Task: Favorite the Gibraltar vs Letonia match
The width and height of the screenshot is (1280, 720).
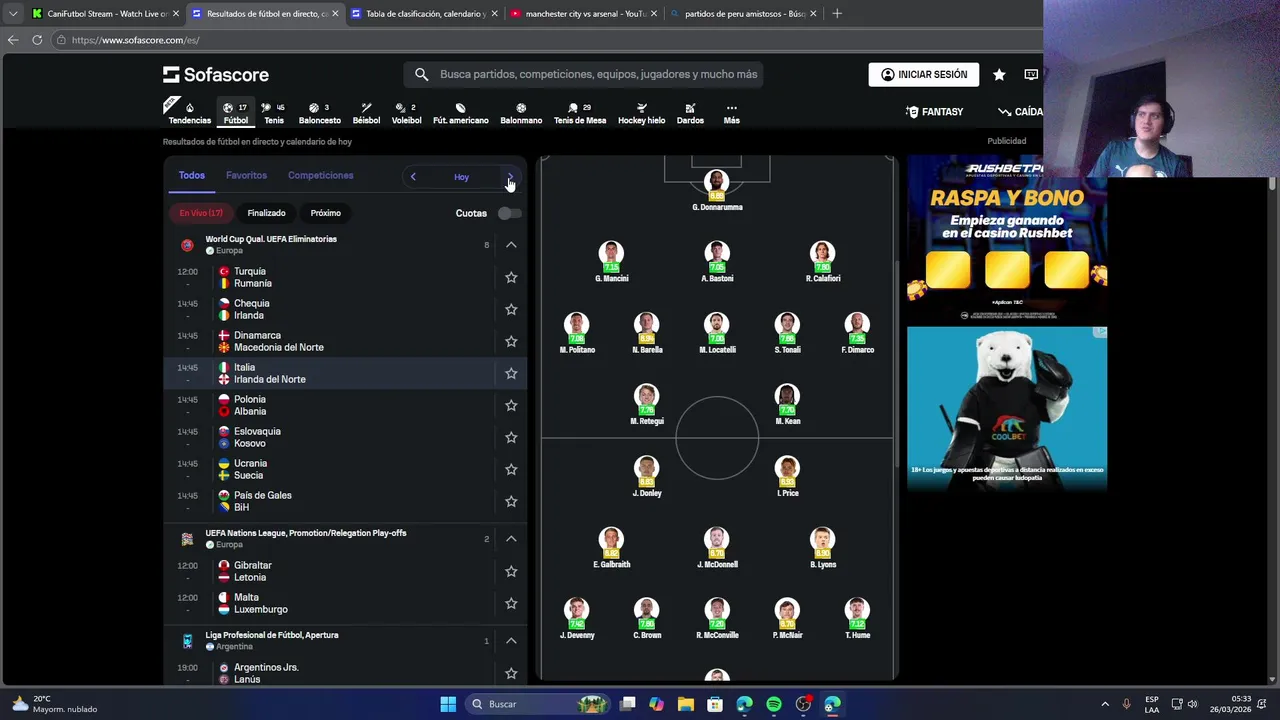Action: [x=511, y=571]
